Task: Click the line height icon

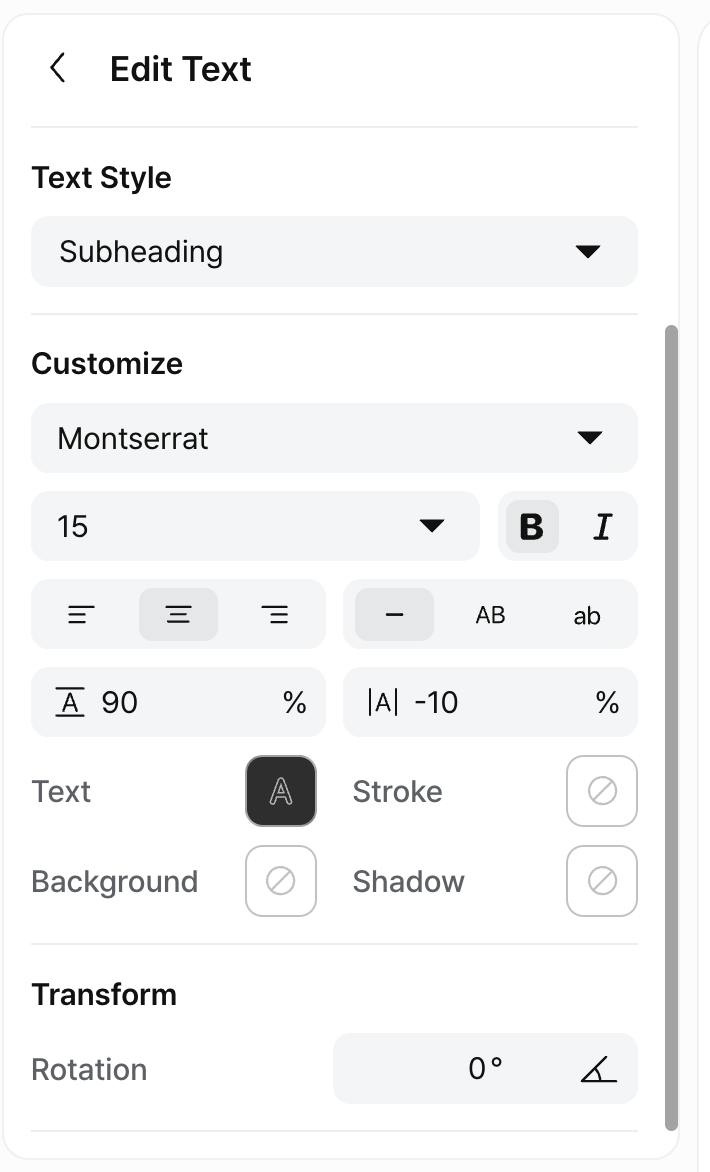Action: click(x=69, y=703)
